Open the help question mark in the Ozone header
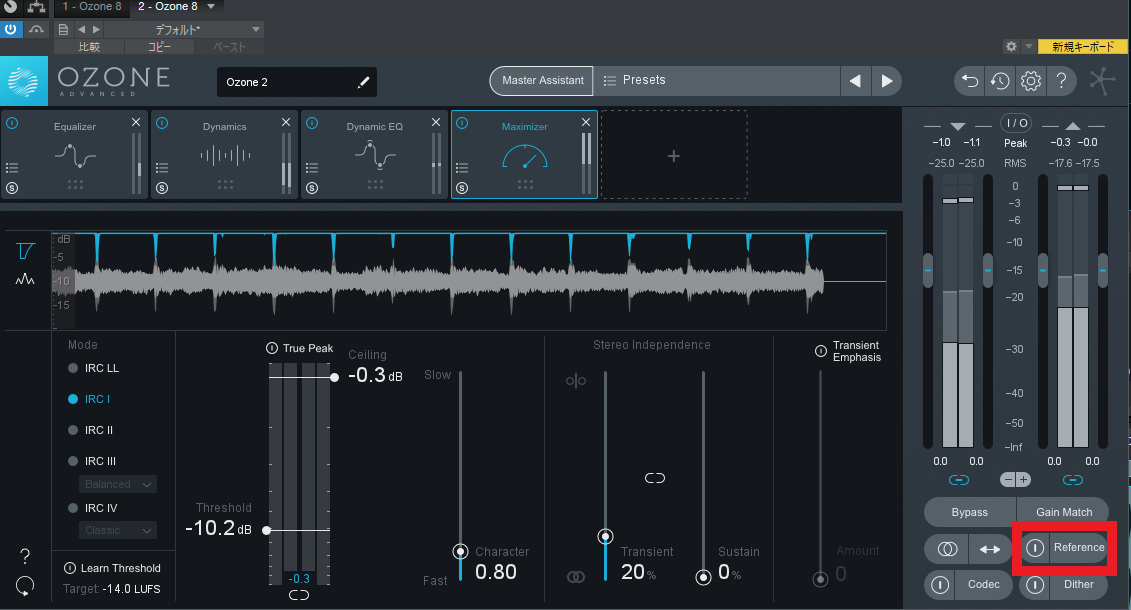1131x610 pixels. [1061, 81]
